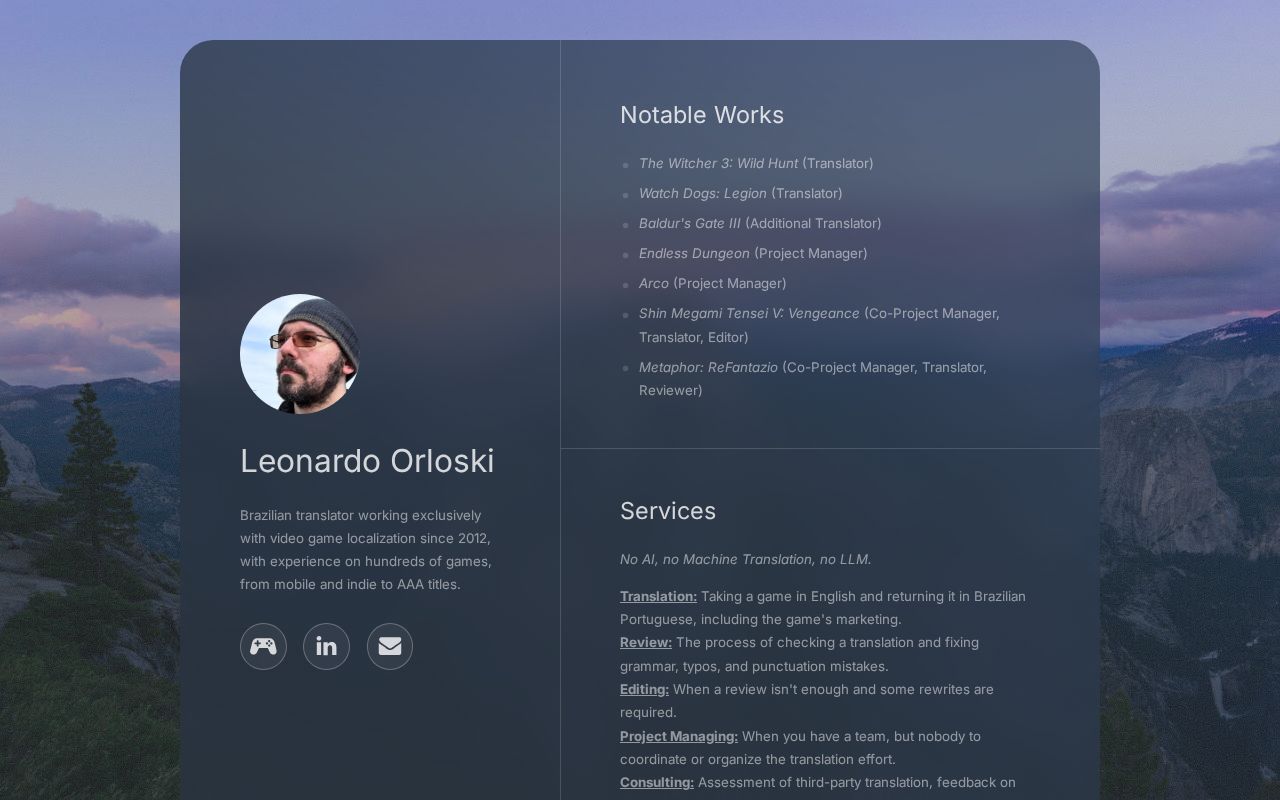Click The Witcher 3: Wild Hunt entry
Image resolution: width=1280 pixels, height=800 pixels.
pyautogui.click(x=718, y=163)
